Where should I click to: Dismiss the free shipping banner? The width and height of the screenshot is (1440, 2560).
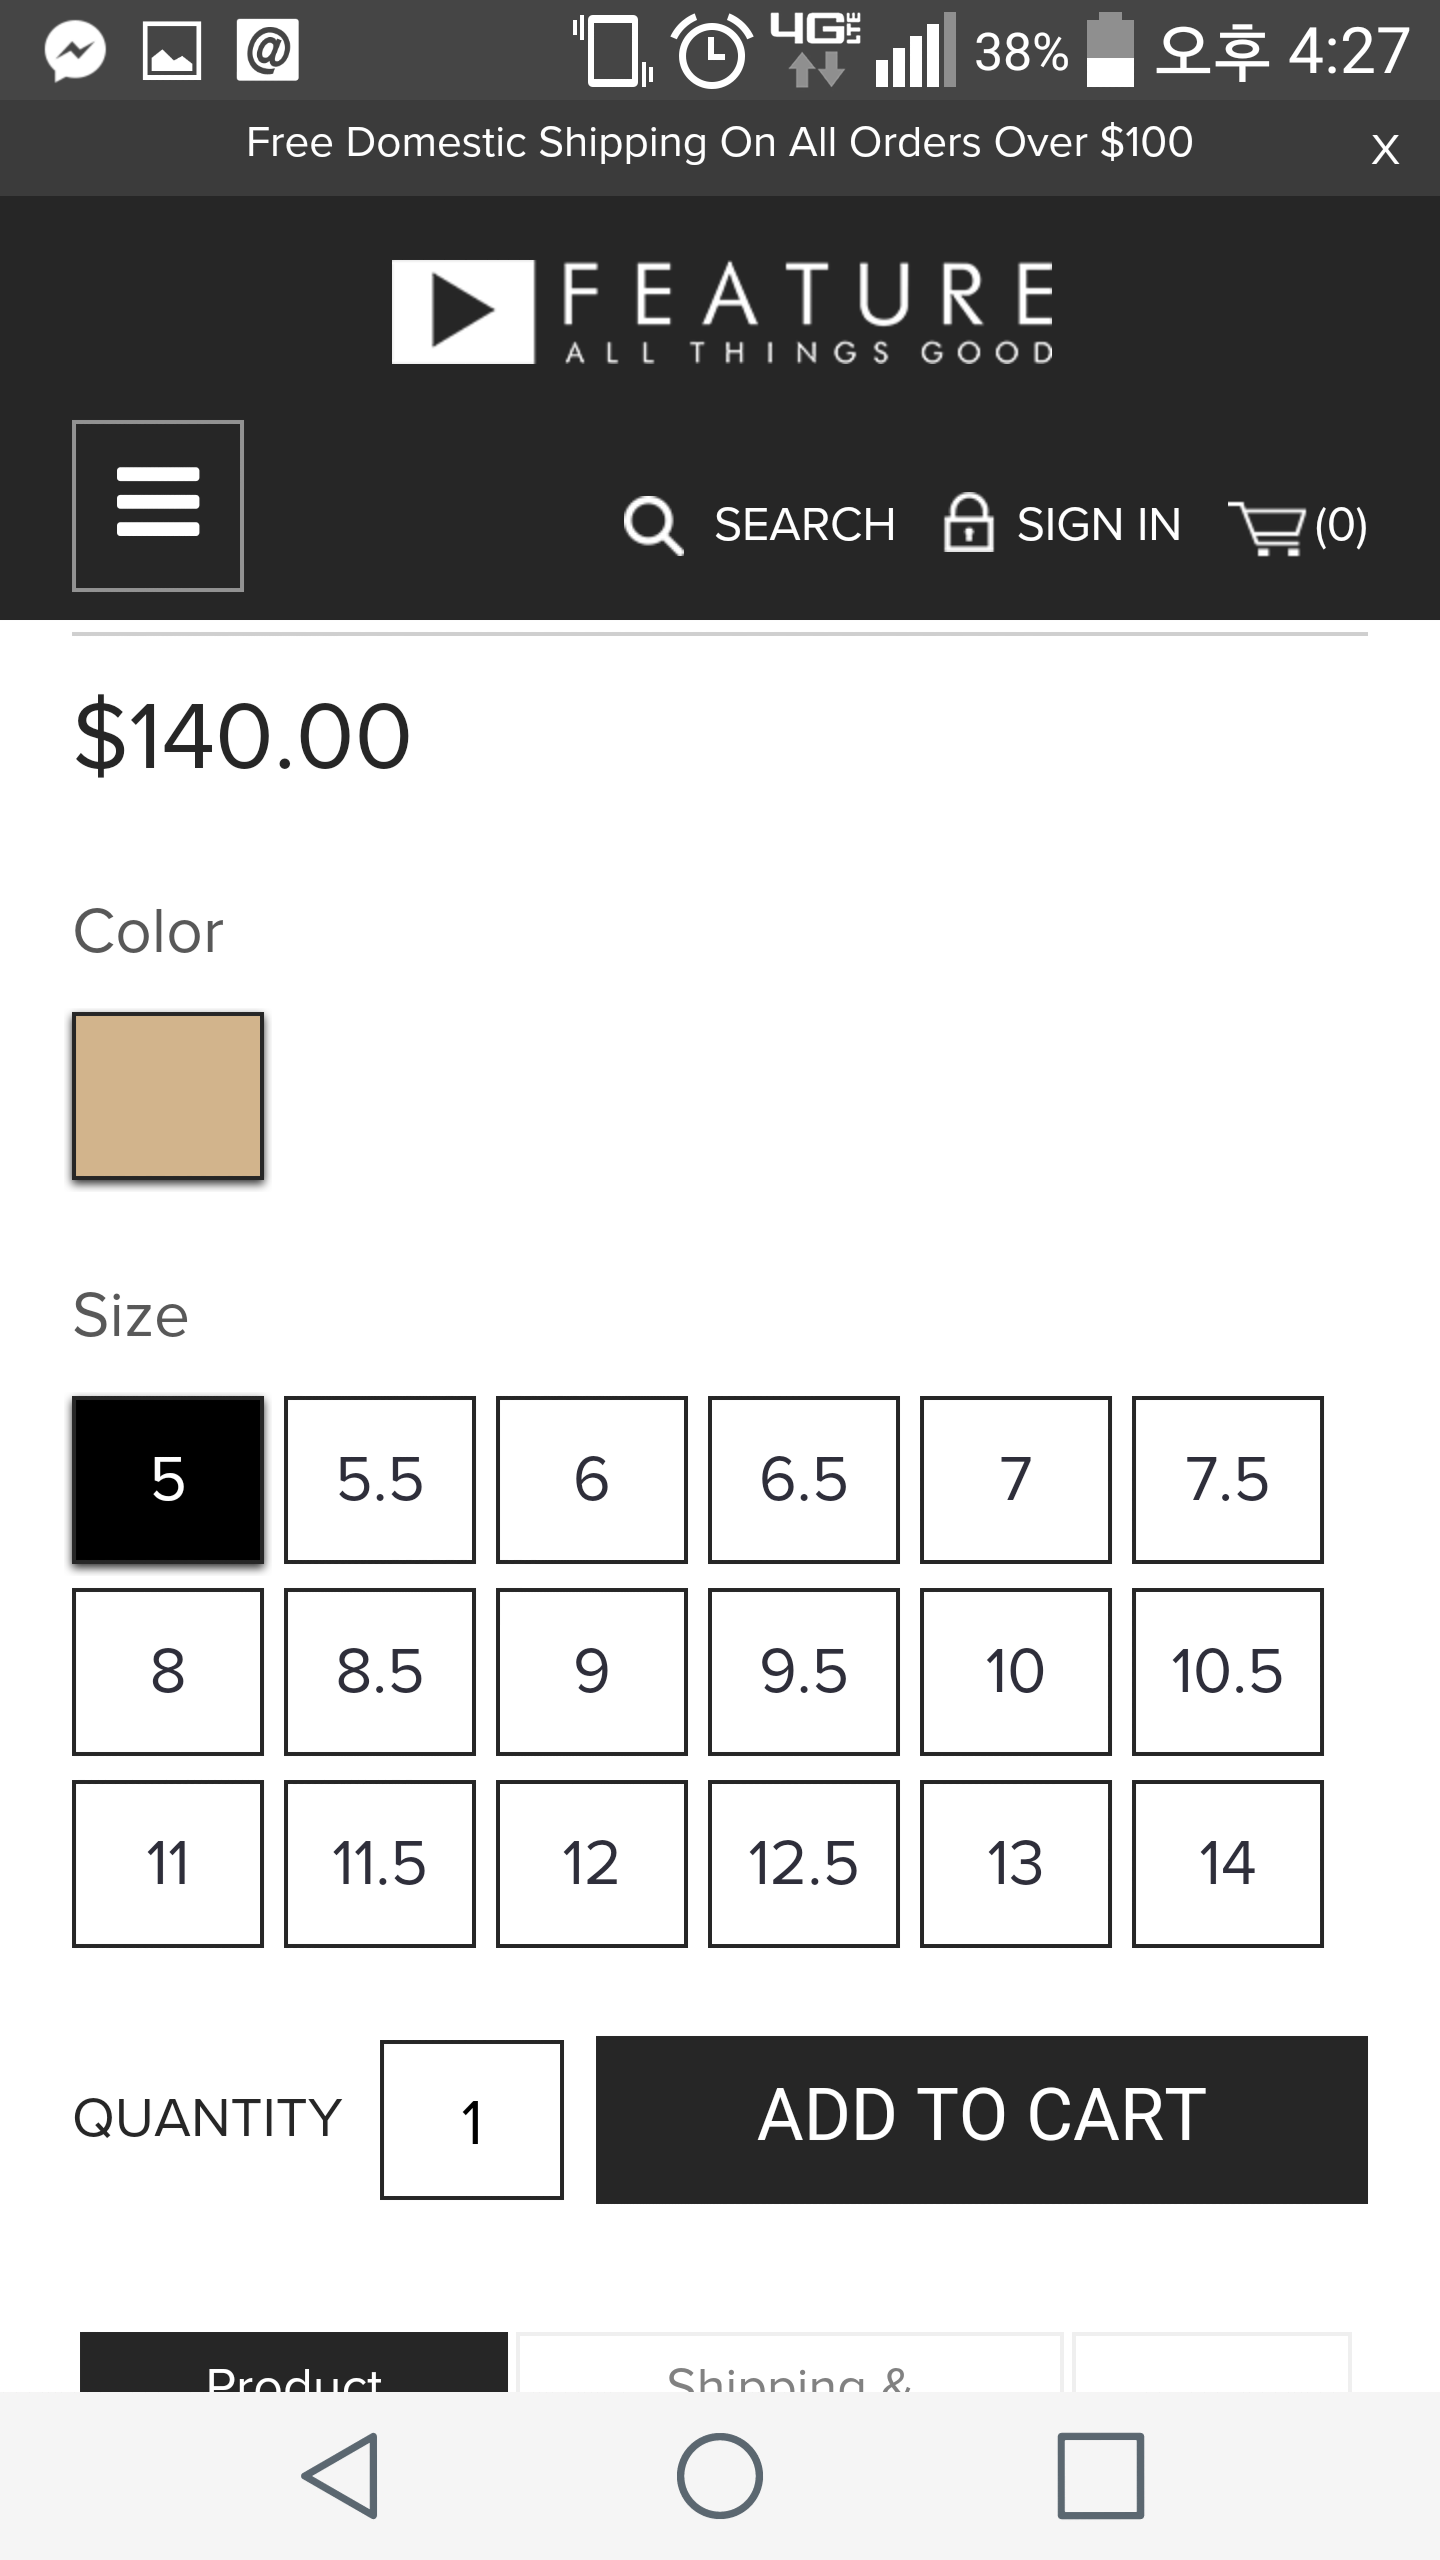click(x=1384, y=150)
